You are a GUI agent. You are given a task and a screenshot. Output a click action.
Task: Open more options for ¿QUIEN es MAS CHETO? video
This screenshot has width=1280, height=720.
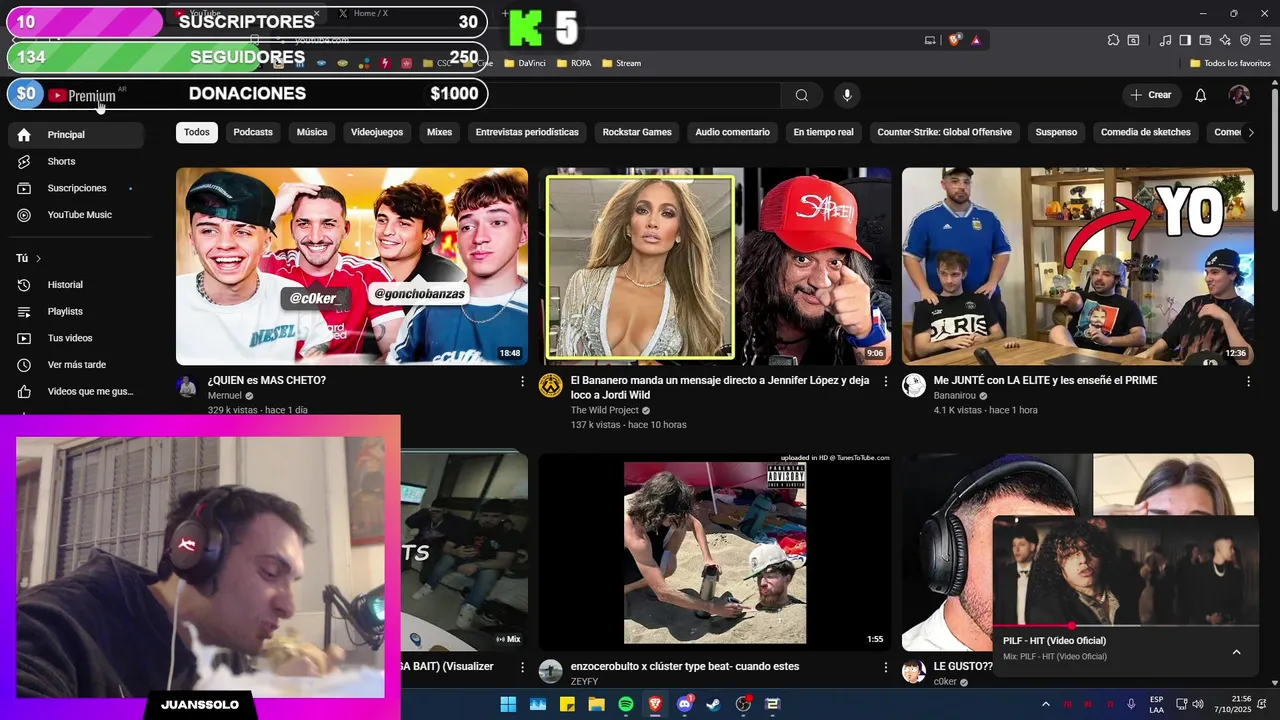522,381
